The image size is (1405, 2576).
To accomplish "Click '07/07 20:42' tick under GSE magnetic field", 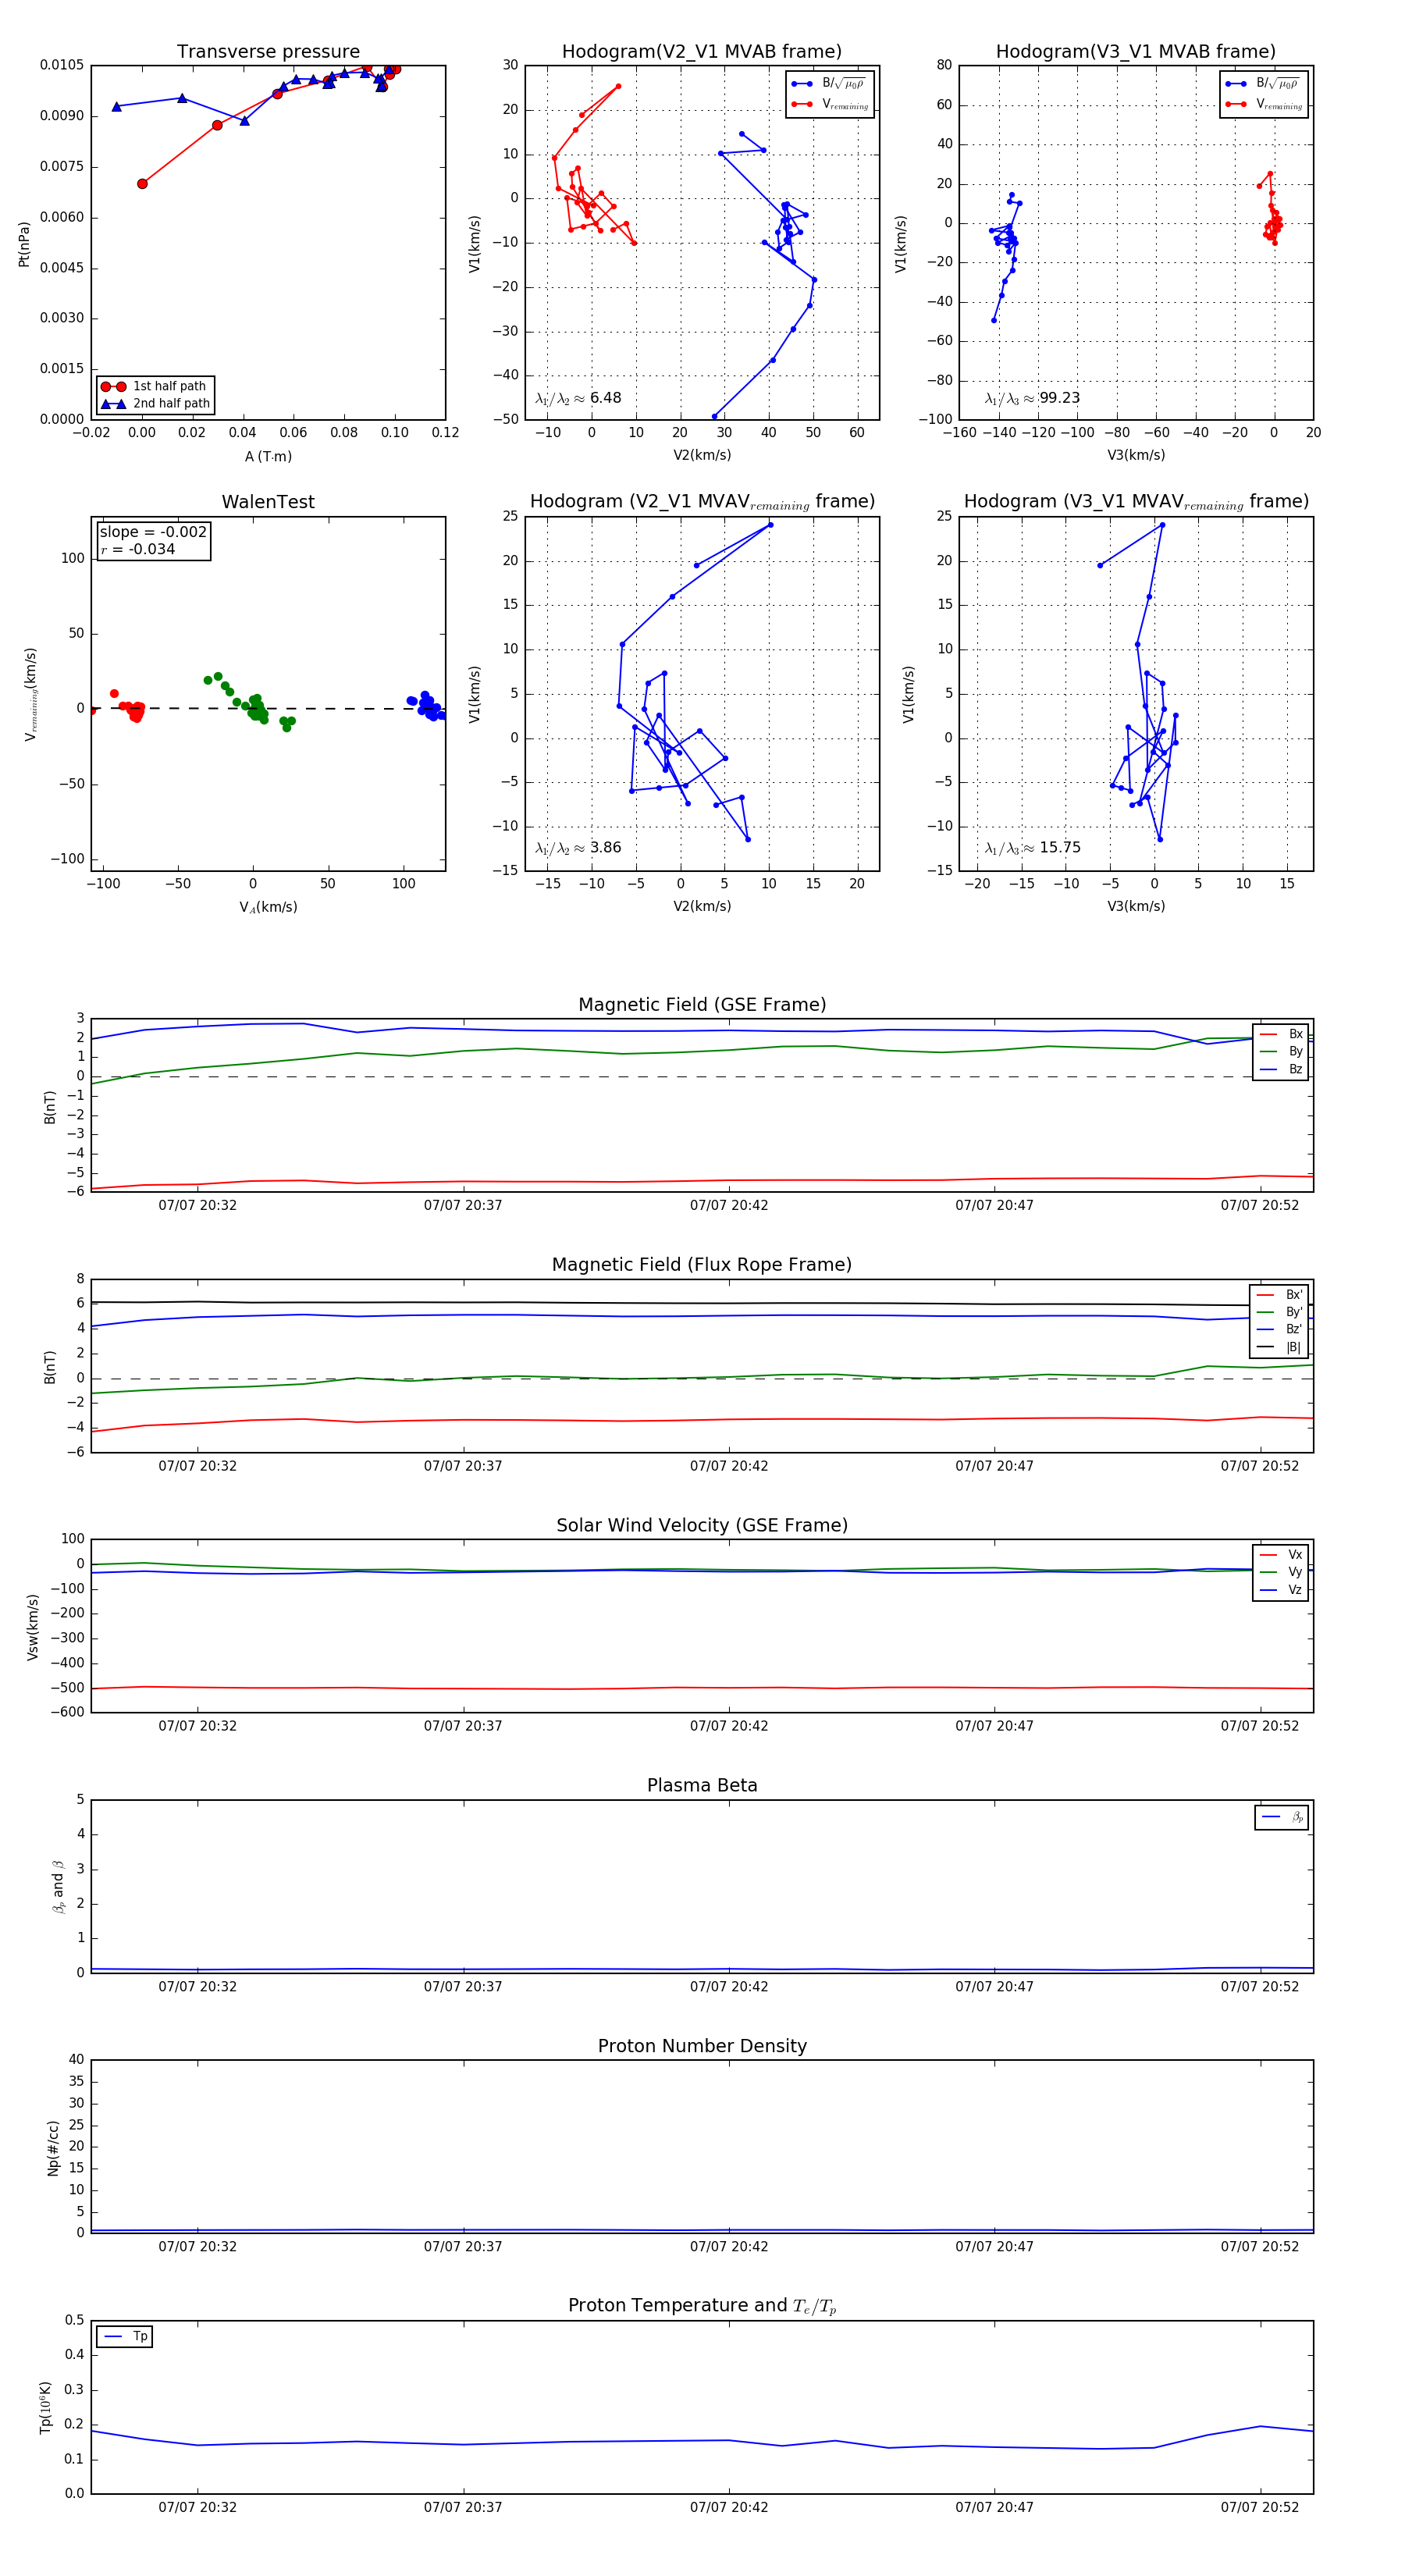I will tap(729, 1205).
